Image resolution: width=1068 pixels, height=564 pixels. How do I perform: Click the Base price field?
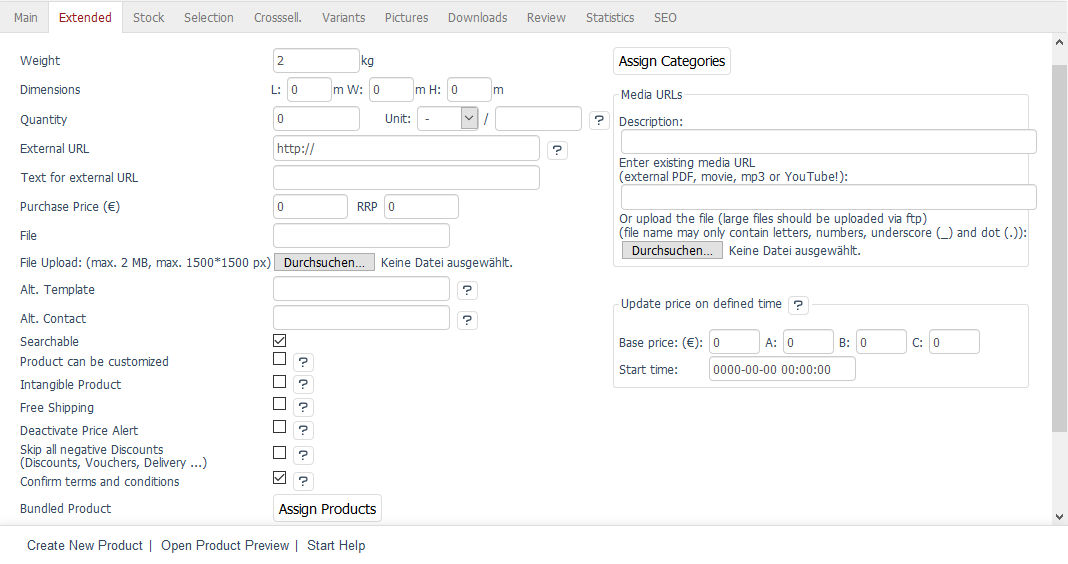734,342
